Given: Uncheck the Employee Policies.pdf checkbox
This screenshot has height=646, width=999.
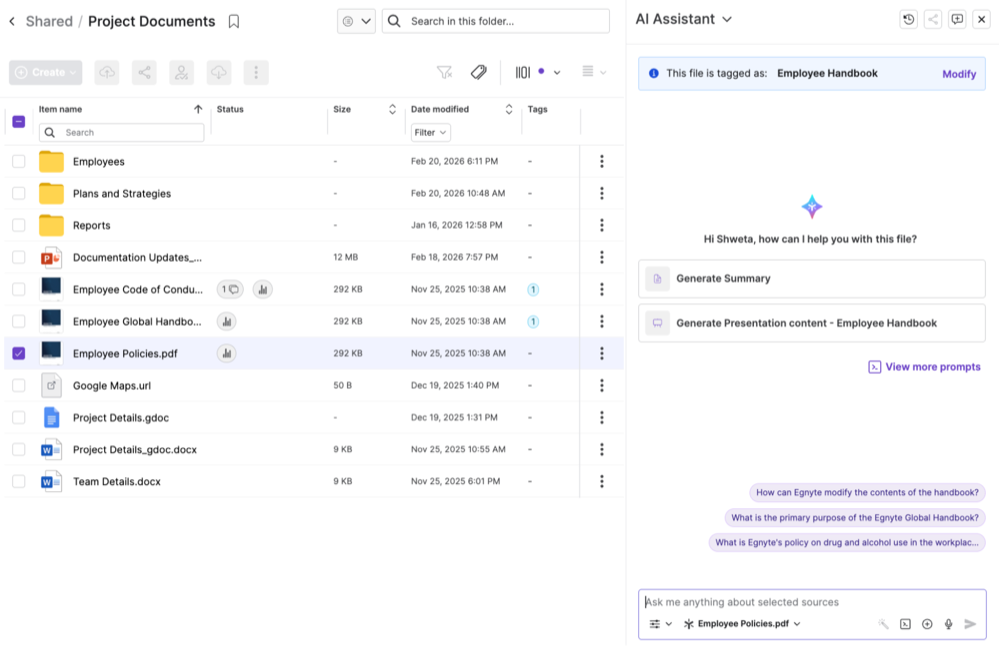Looking at the screenshot, I should pyautogui.click(x=19, y=353).
